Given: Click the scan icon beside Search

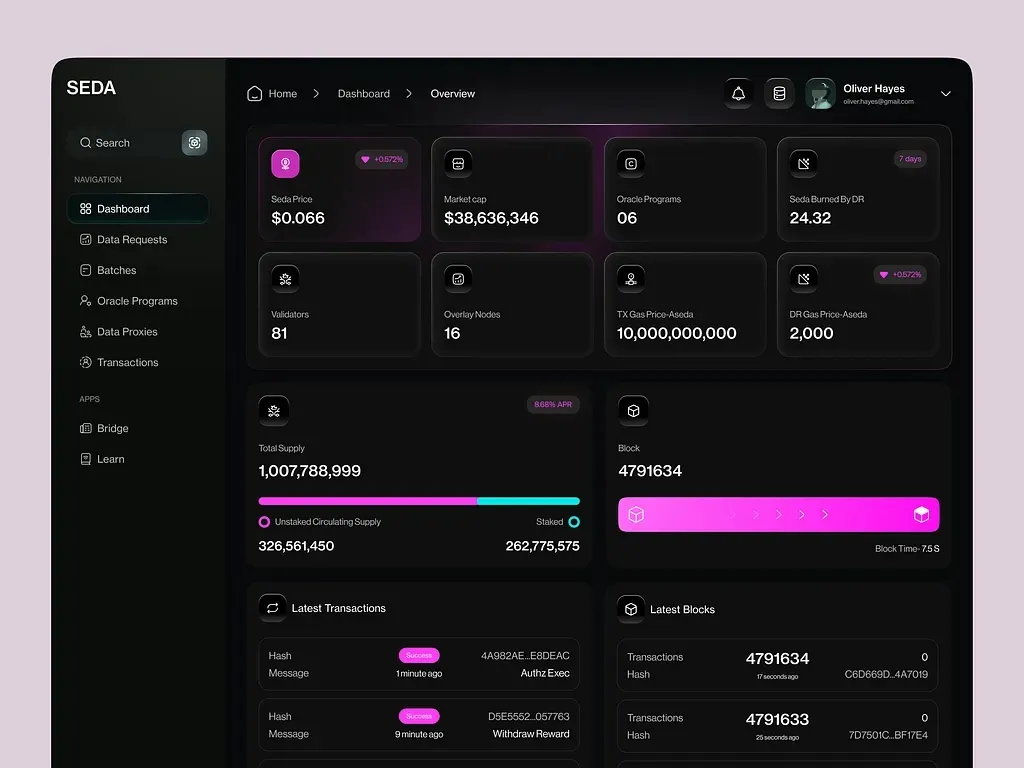Looking at the screenshot, I should pyautogui.click(x=194, y=142).
